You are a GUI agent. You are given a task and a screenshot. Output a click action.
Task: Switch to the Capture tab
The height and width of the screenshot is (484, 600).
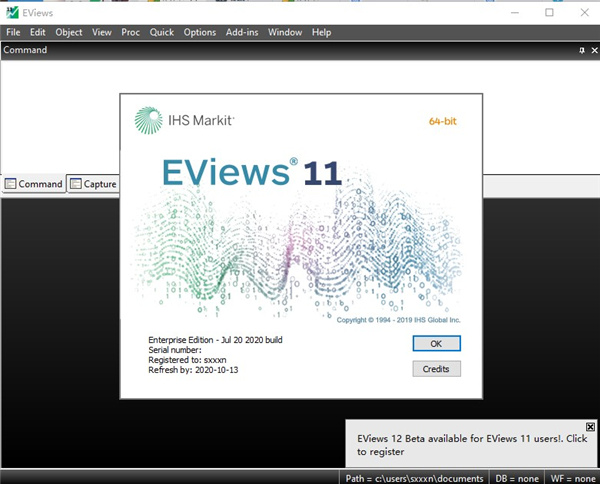[x=93, y=184]
